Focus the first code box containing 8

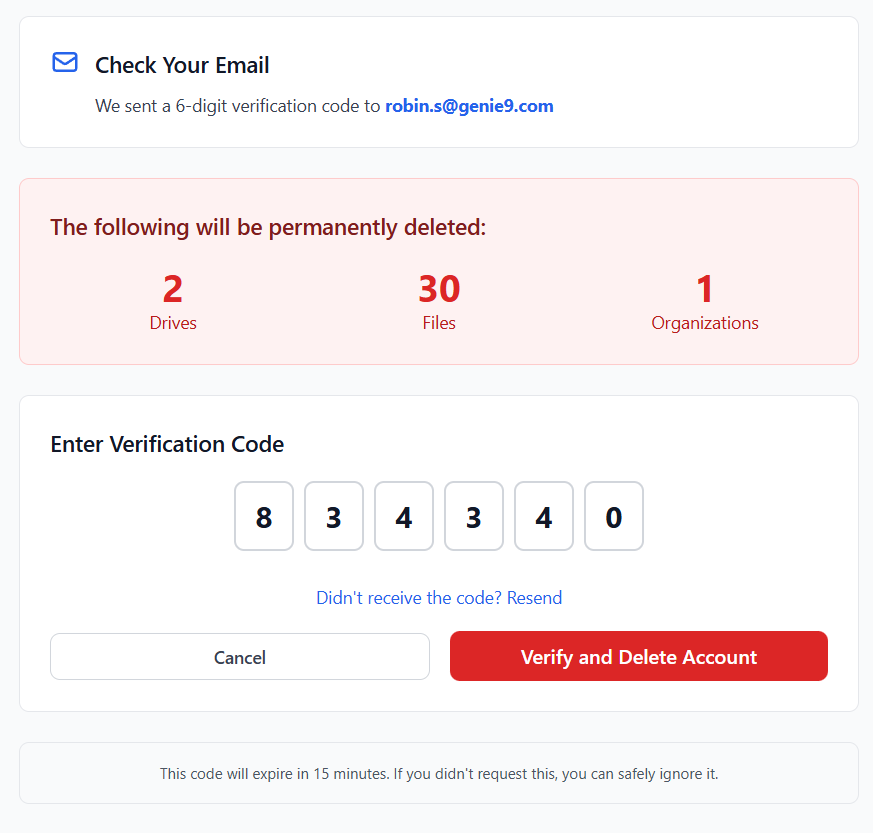pyautogui.click(x=264, y=516)
